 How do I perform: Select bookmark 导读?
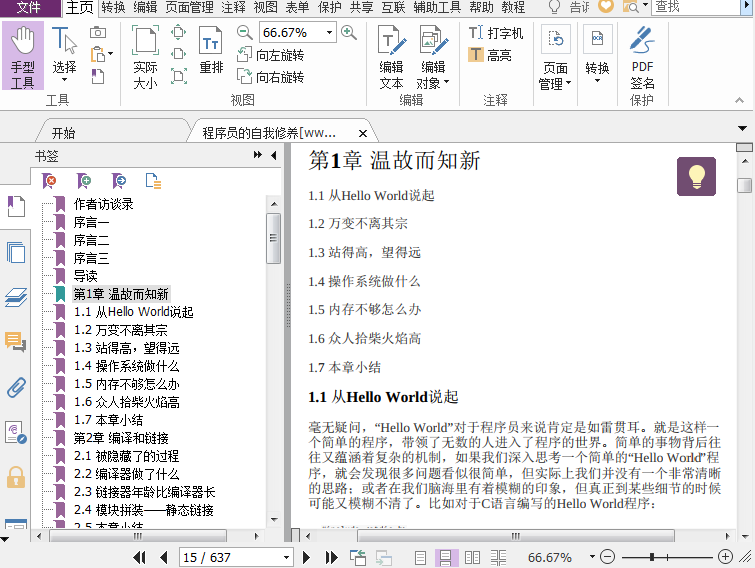point(85,276)
